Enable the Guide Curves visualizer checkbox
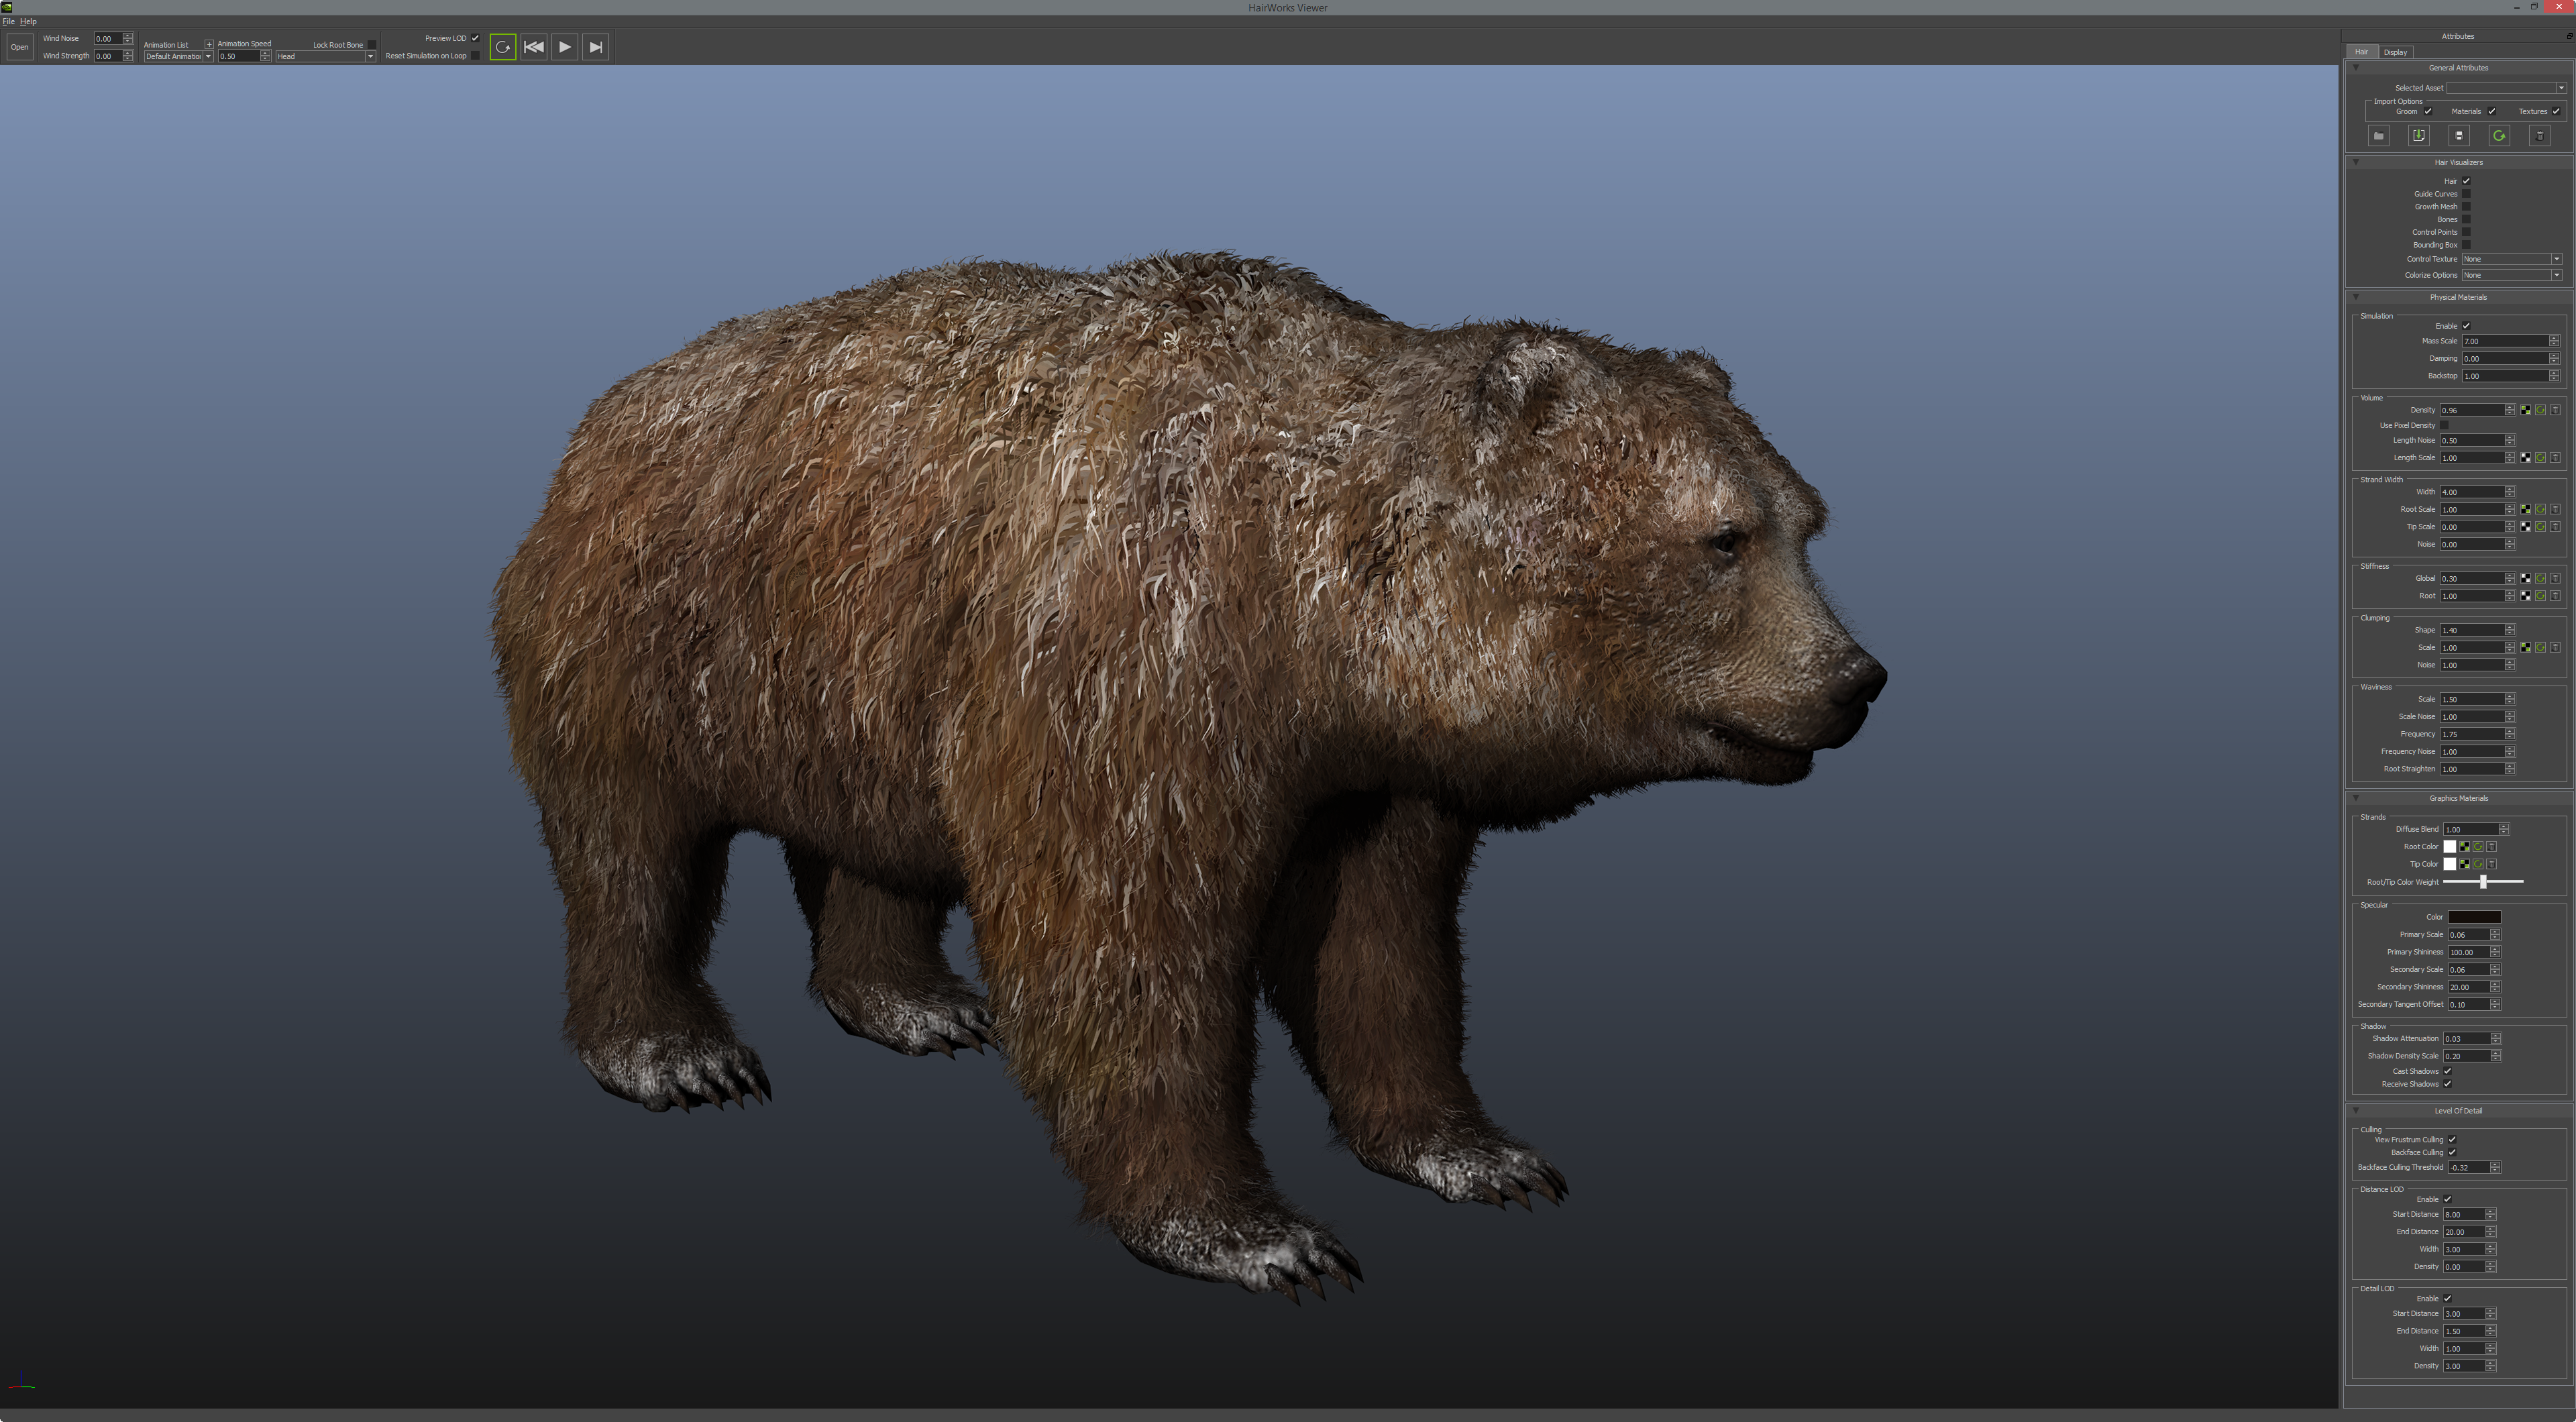The width and height of the screenshot is (2576, 1422). point(2466,194)
